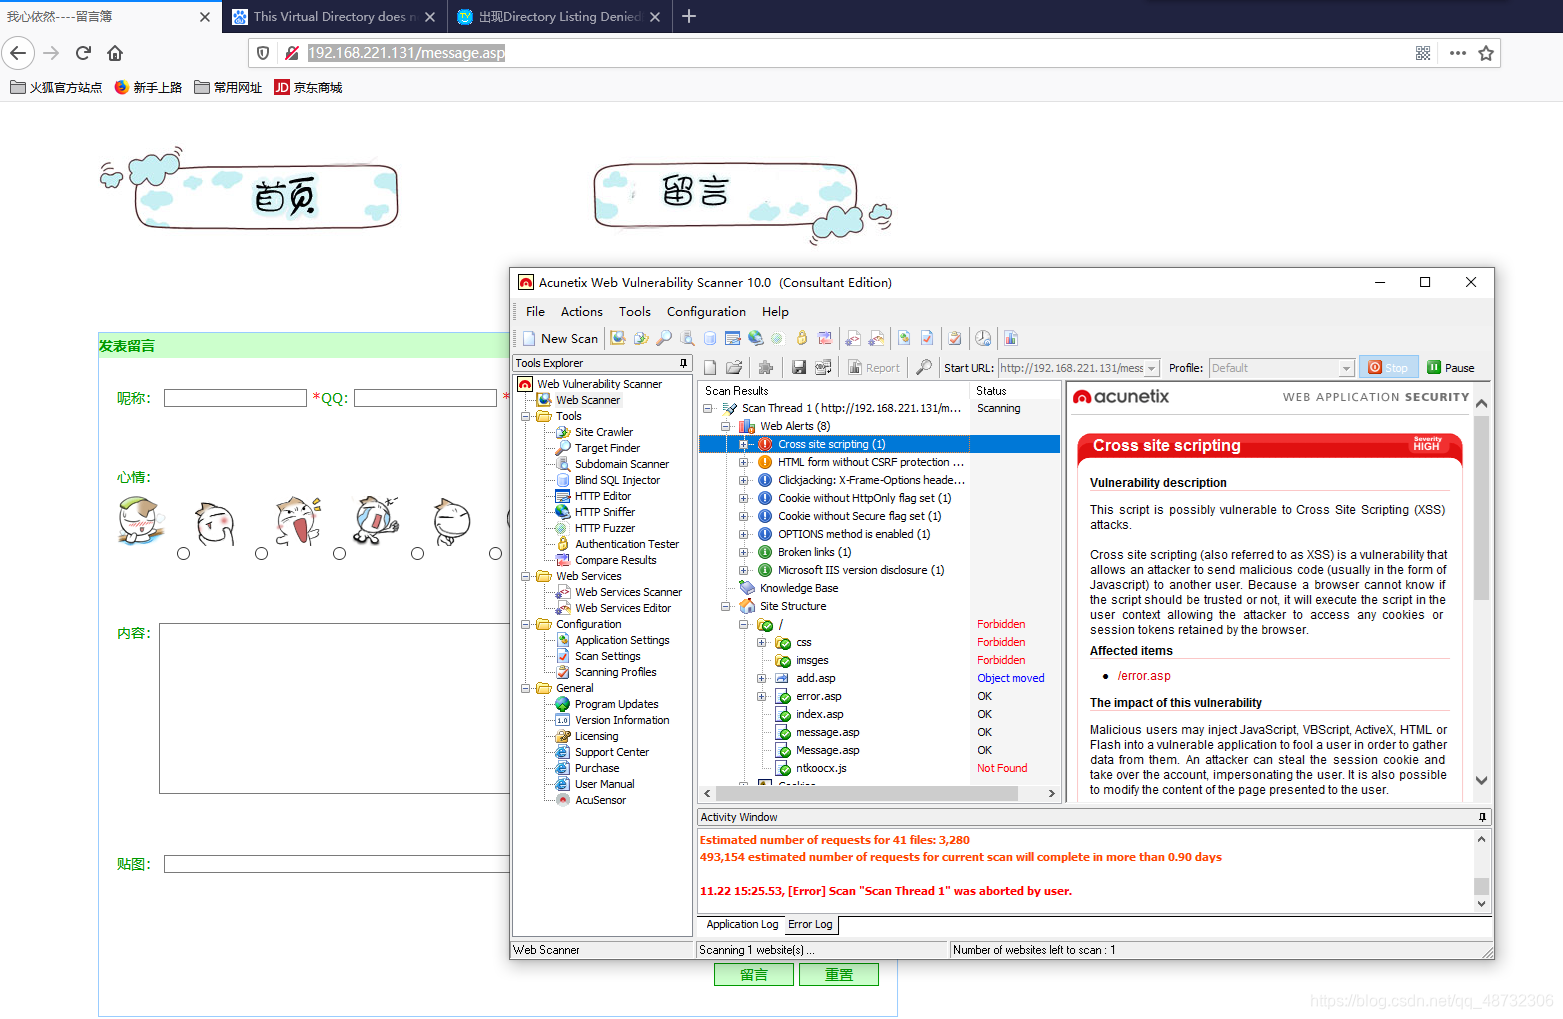Stop the running scan
The height and width of the screenshot is (1019, 1563).
(1388, 368)
